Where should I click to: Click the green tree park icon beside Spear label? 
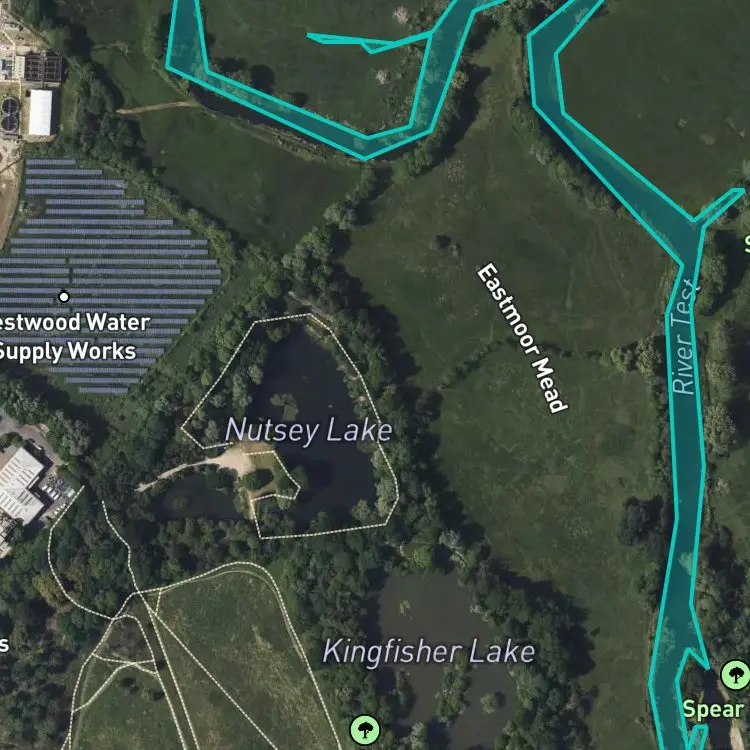pyautogui.click(x=735, y=675)
